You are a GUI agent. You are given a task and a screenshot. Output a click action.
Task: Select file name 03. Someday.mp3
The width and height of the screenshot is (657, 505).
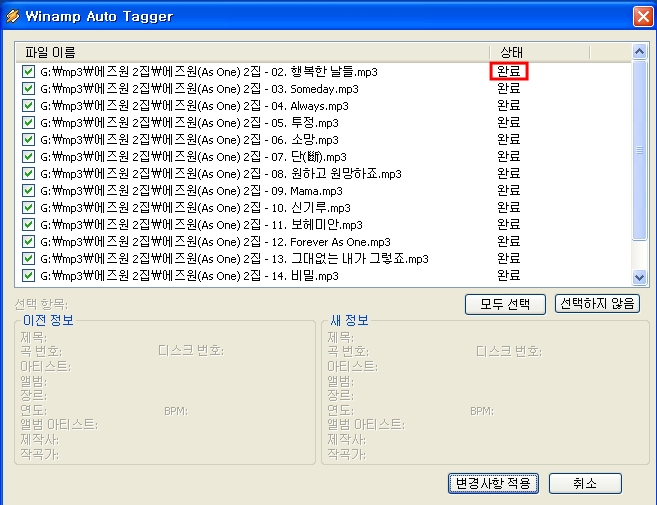199,89
